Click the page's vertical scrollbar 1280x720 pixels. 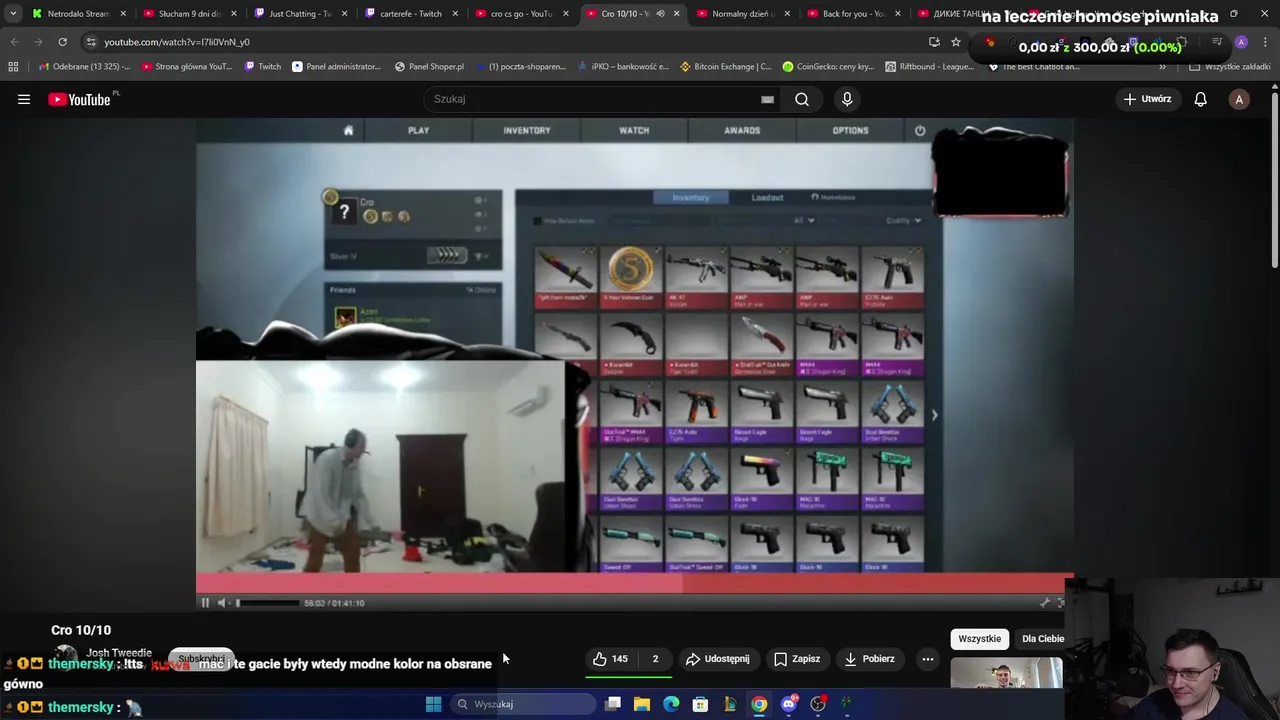point(1275,180)
